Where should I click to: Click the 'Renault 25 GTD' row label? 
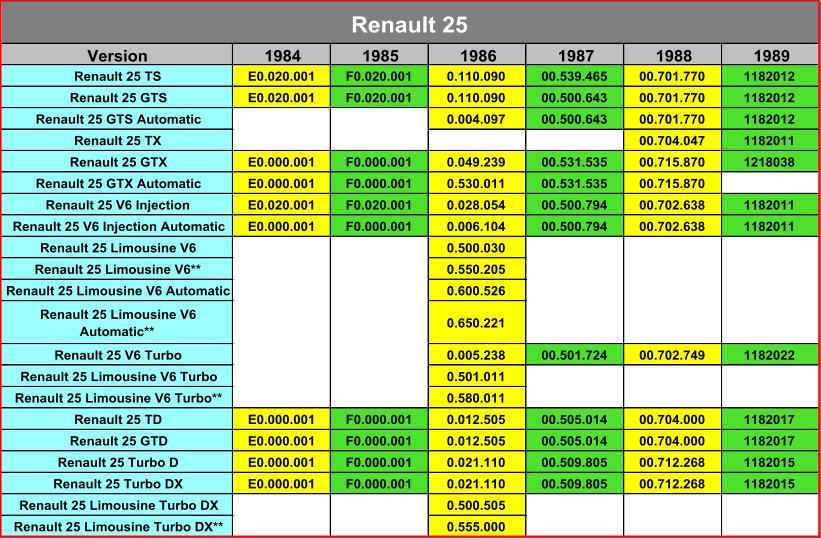coord(117,441)
